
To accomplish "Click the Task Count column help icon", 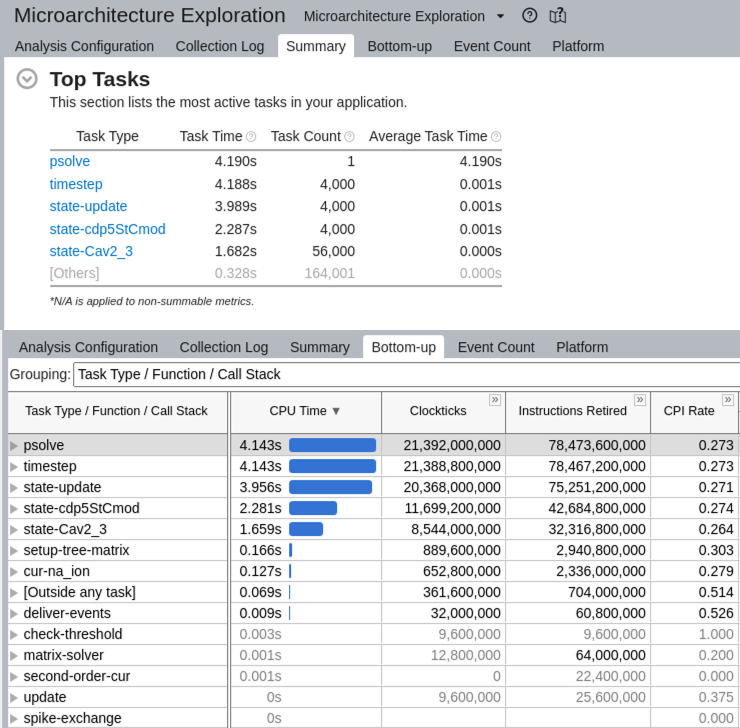I will point(349,137).
